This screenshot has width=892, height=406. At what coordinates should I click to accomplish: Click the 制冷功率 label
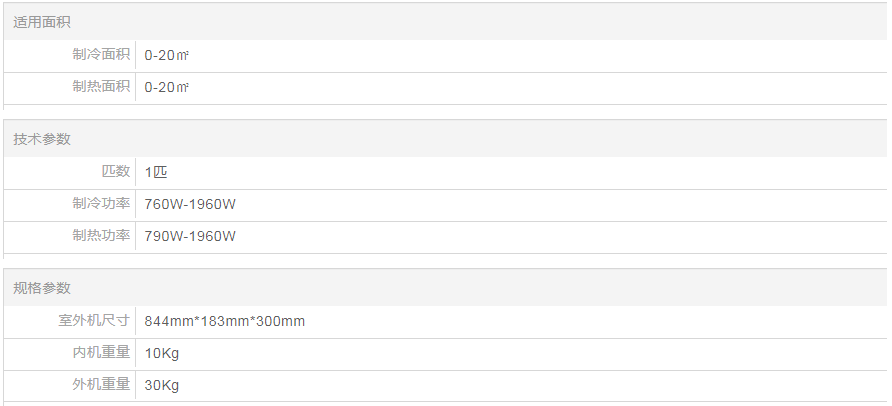[x=101, y=204]
